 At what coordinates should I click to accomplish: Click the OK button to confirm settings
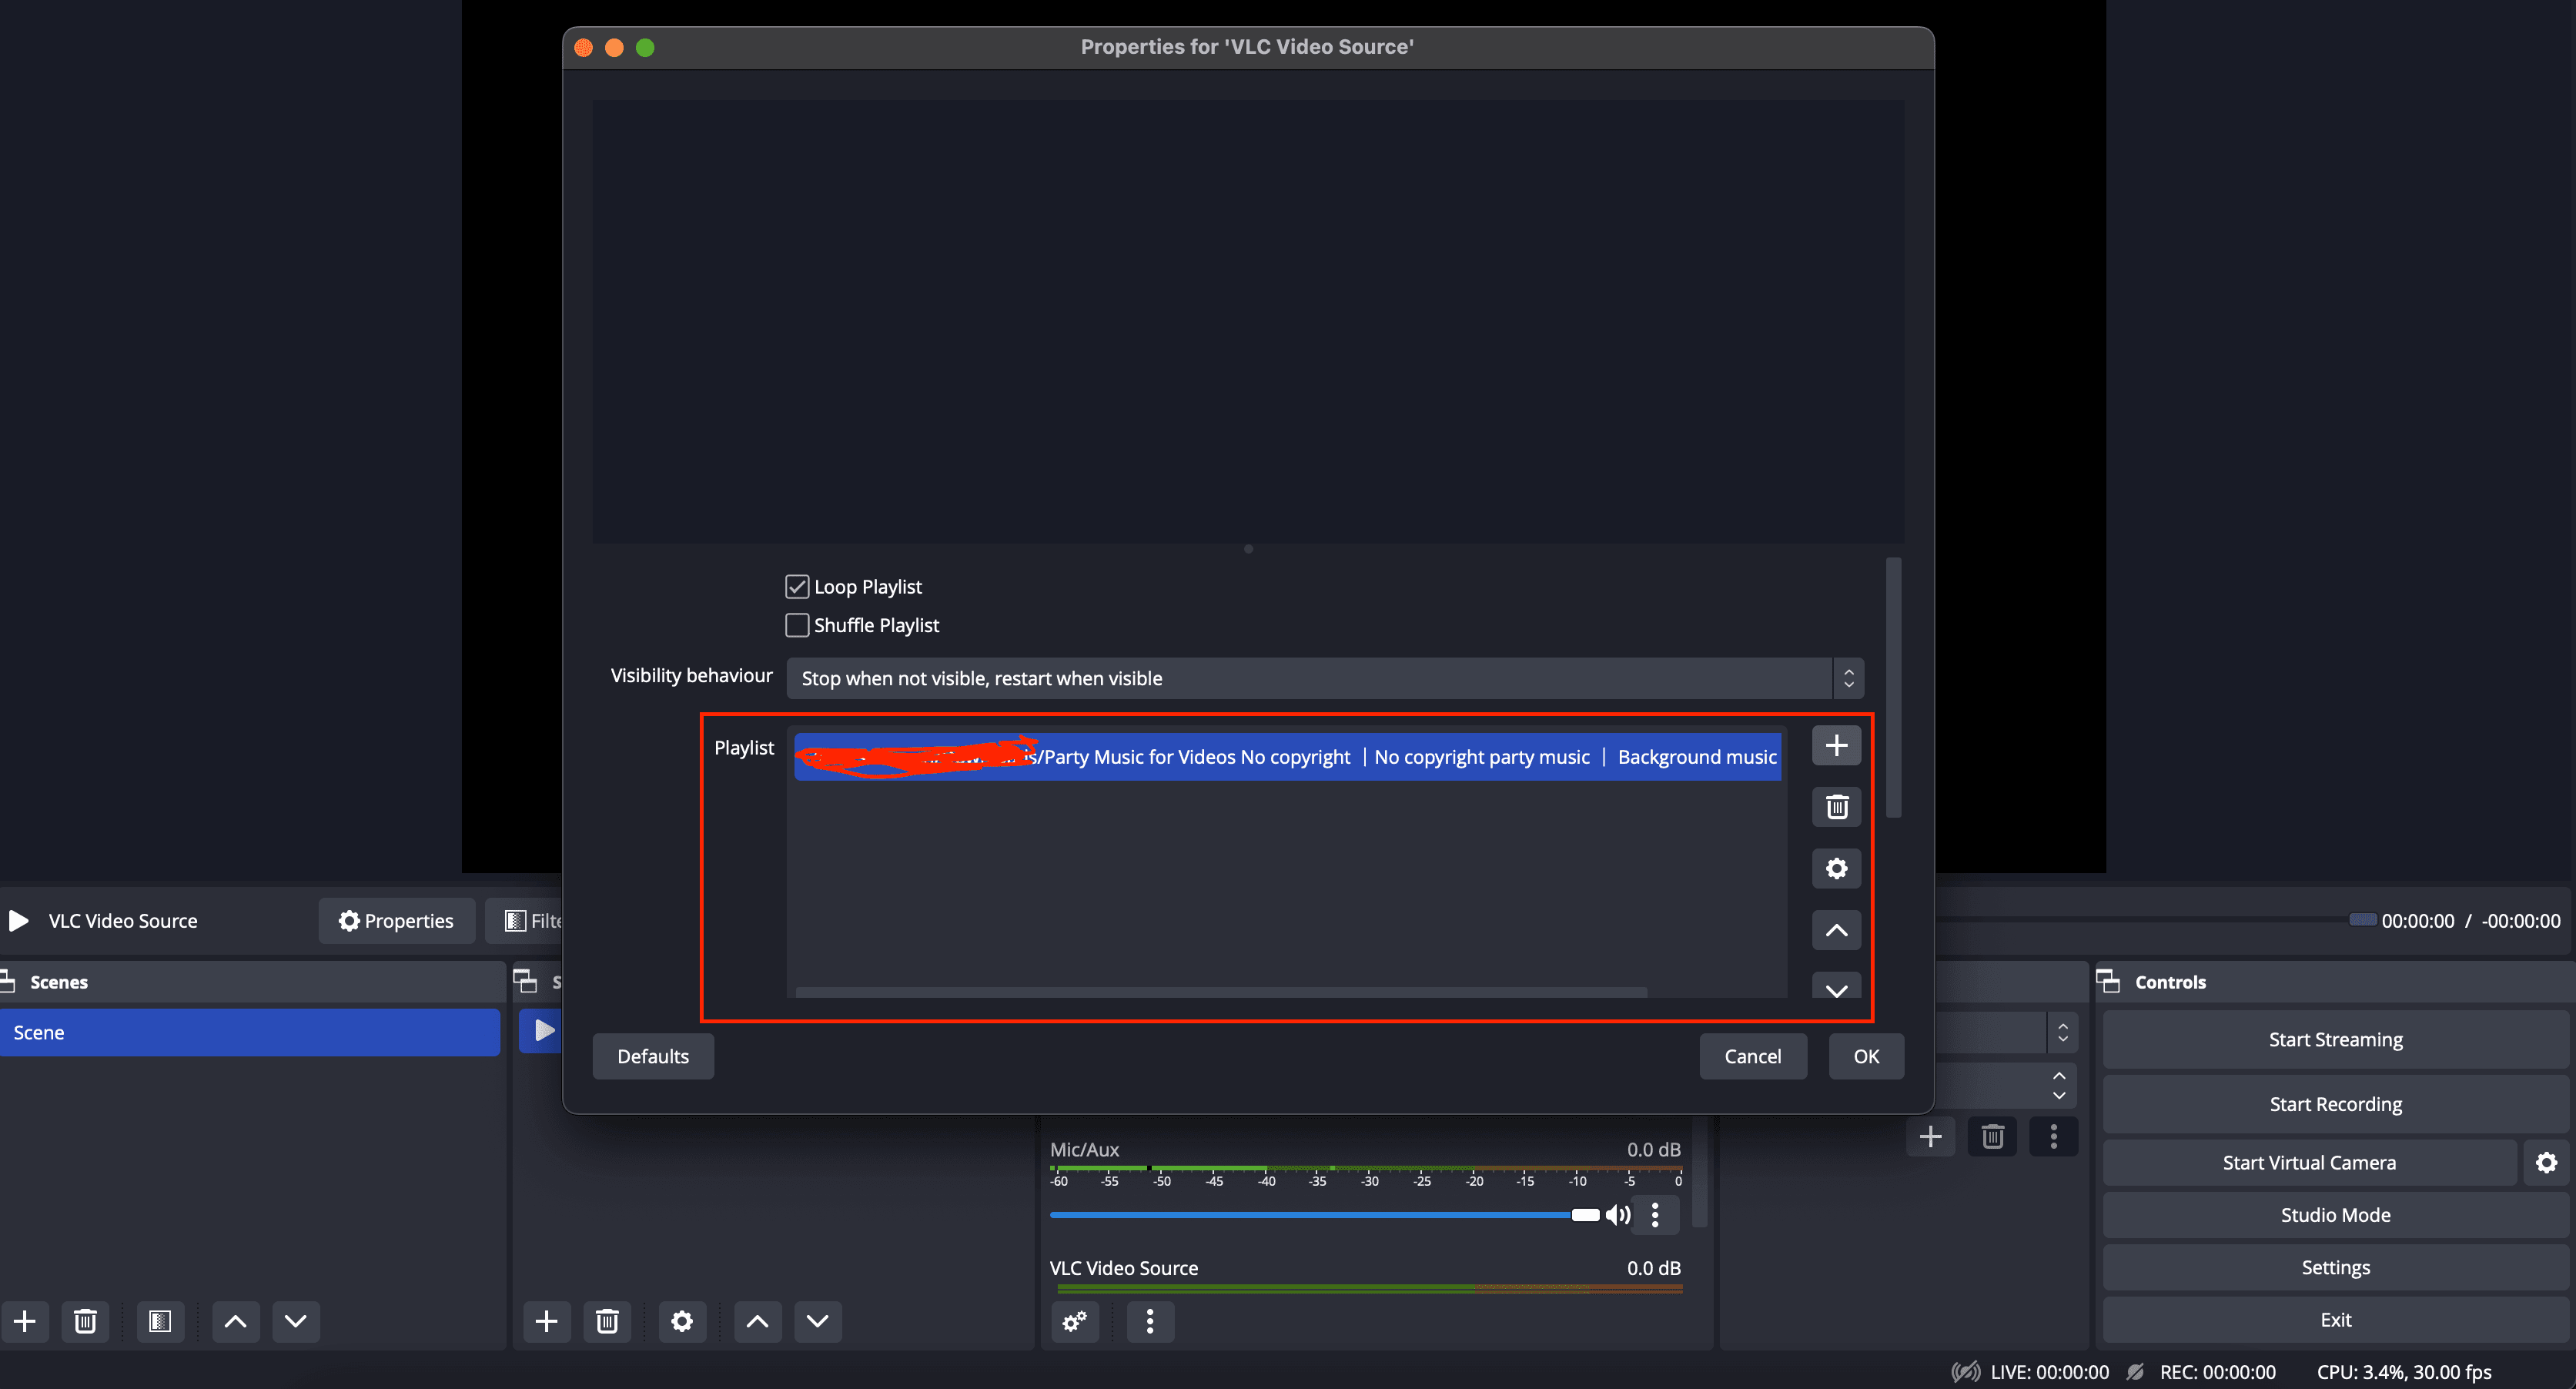(1866, 1056)
